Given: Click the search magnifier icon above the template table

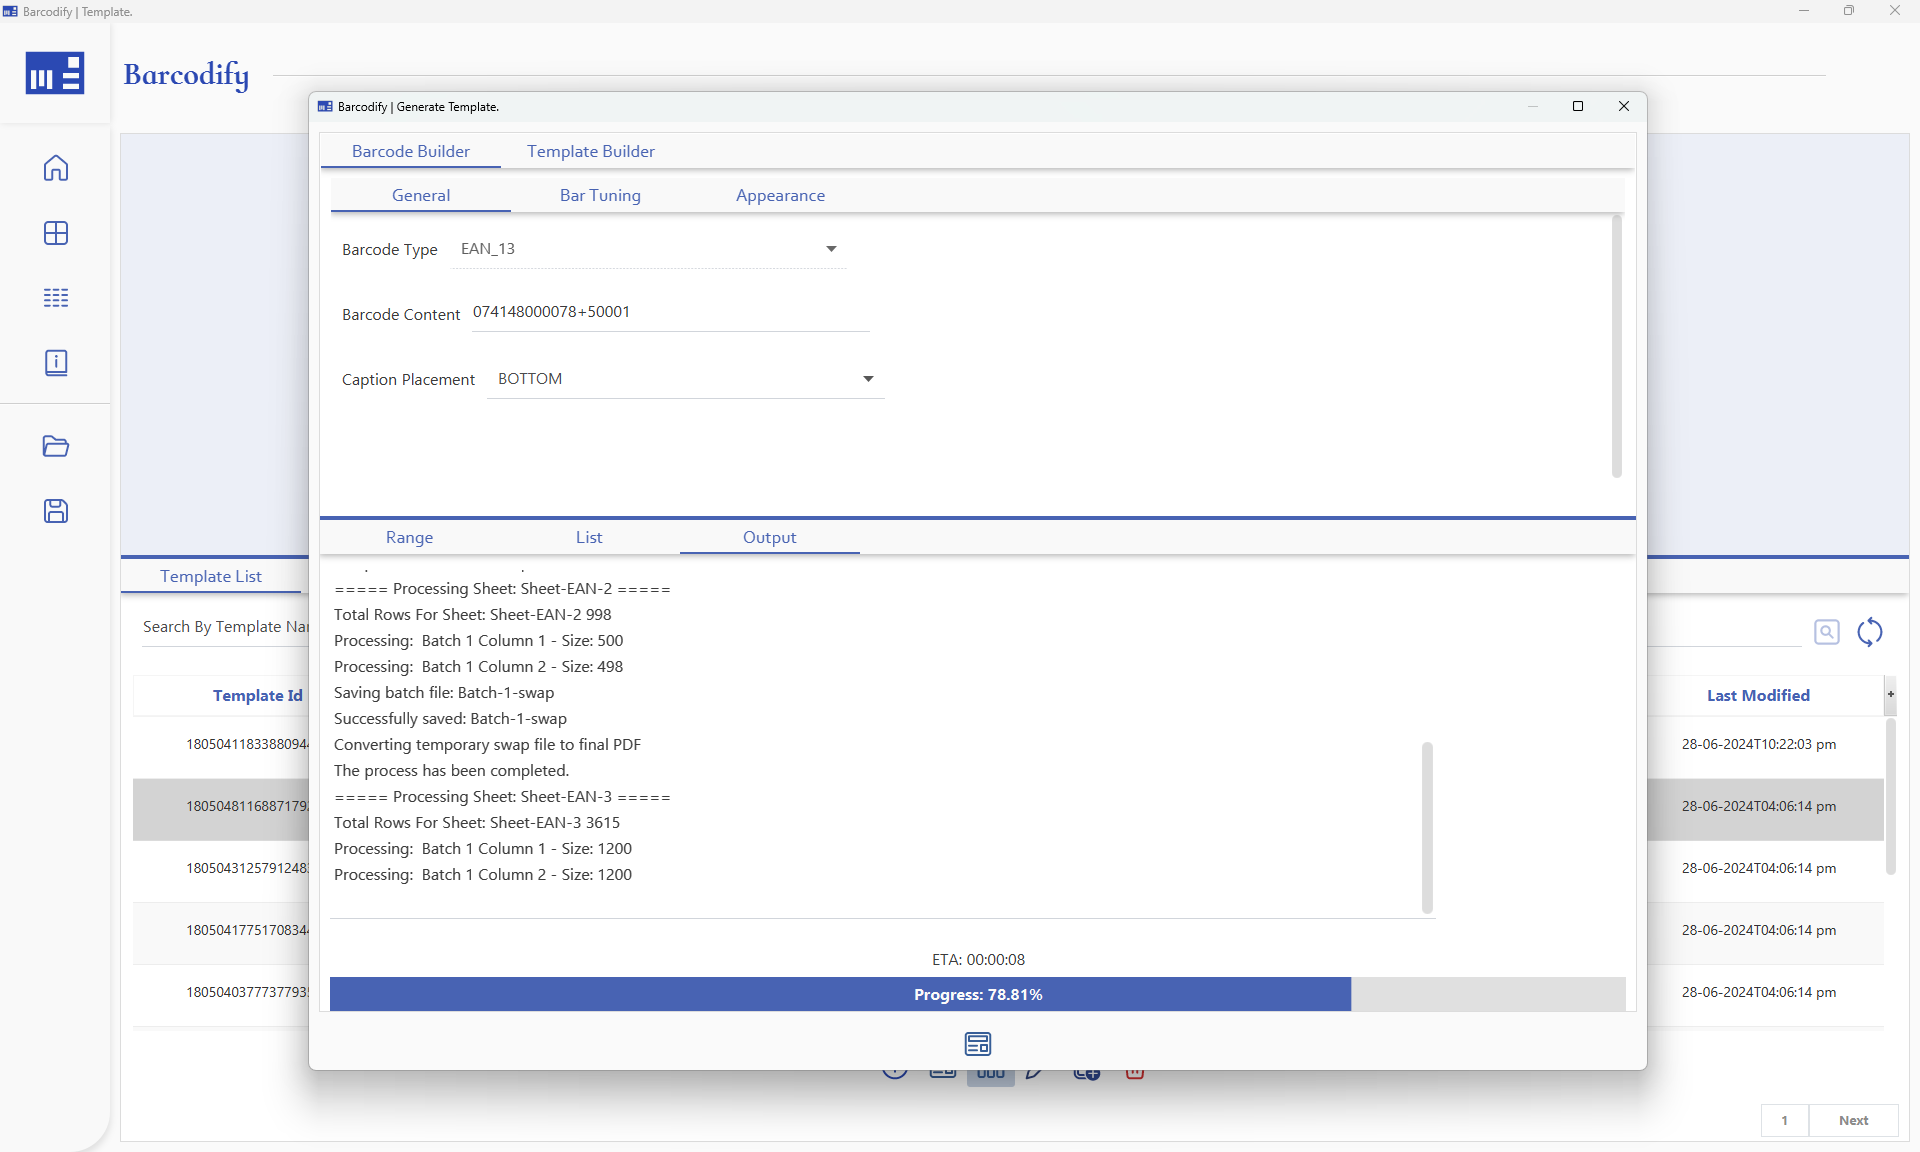Looking at the screenshot, I should 1827,631.
